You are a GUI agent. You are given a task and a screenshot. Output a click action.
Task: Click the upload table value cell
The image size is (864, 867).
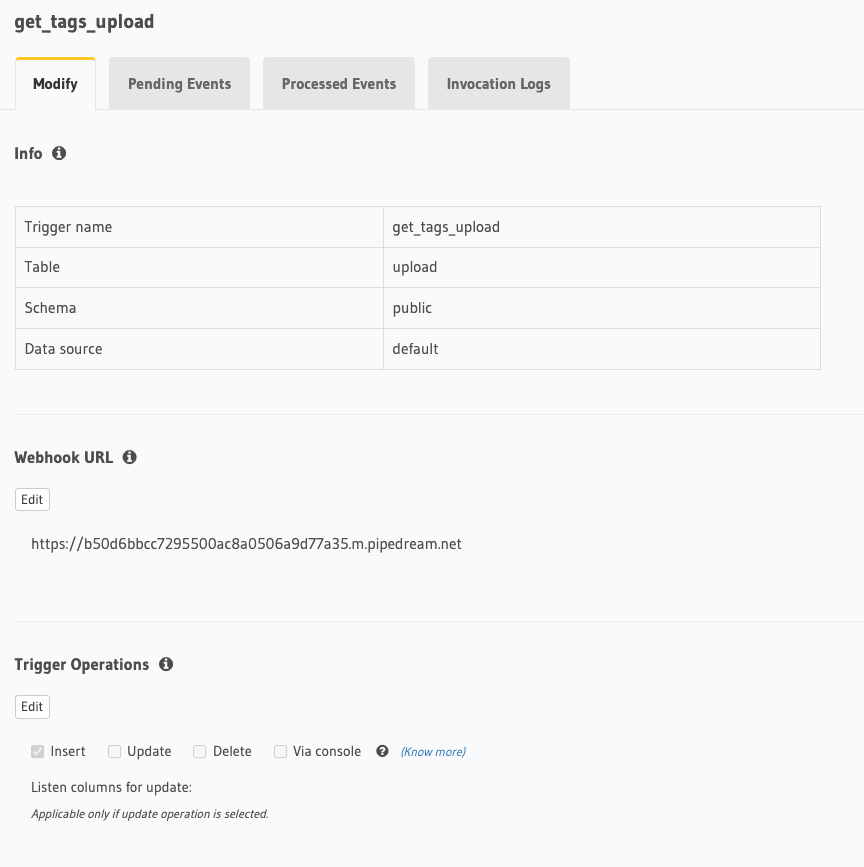(602, 268)
